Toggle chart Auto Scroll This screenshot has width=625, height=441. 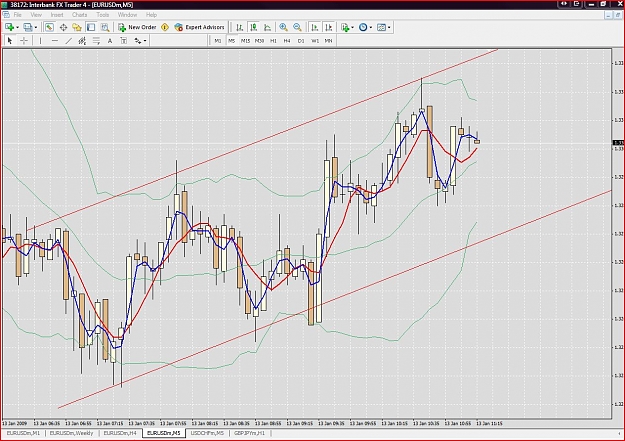[x=314, y=27]
